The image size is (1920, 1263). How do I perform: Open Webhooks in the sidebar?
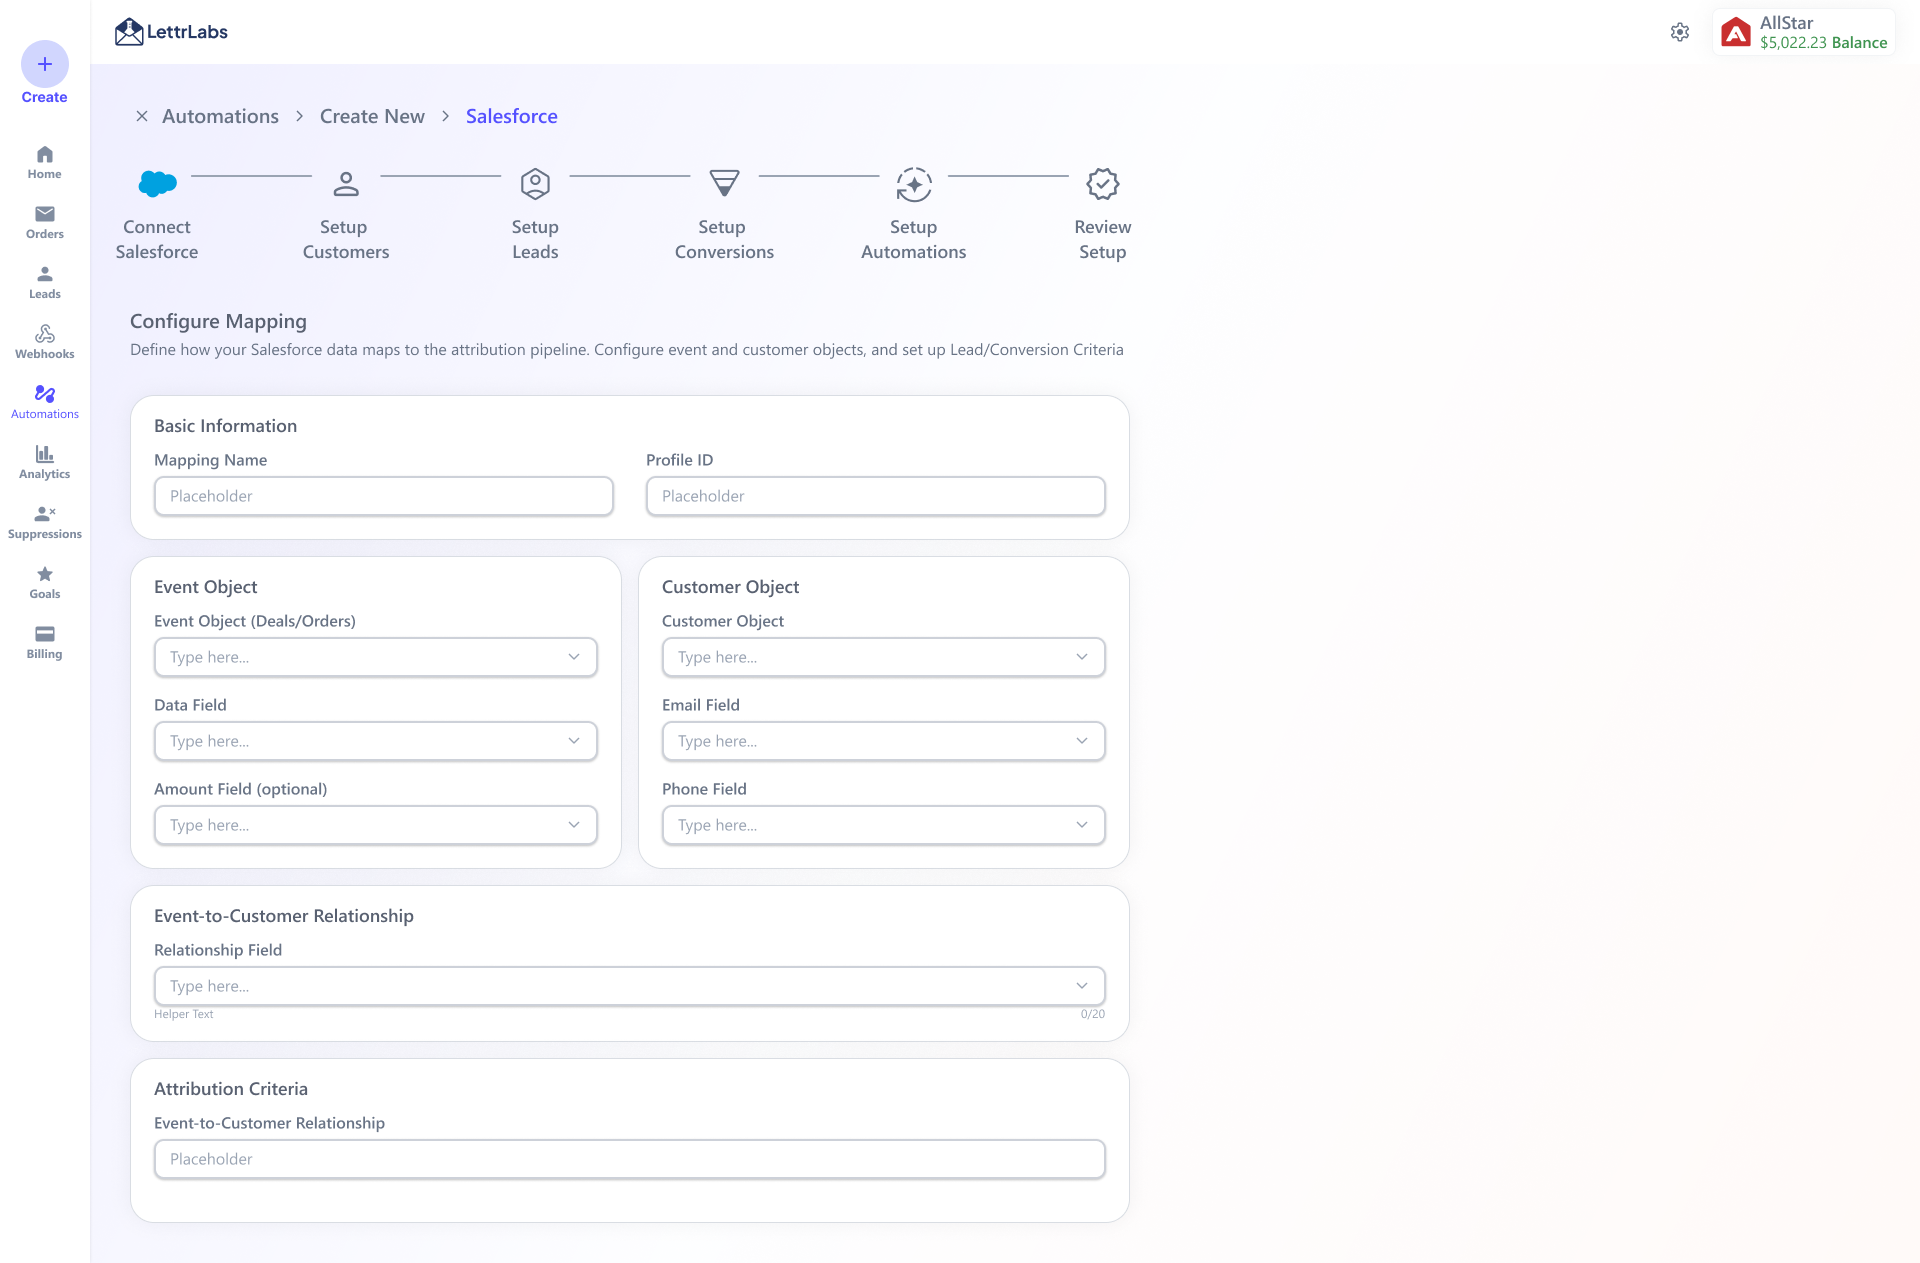pyautogui.click(x=45, y=342)
